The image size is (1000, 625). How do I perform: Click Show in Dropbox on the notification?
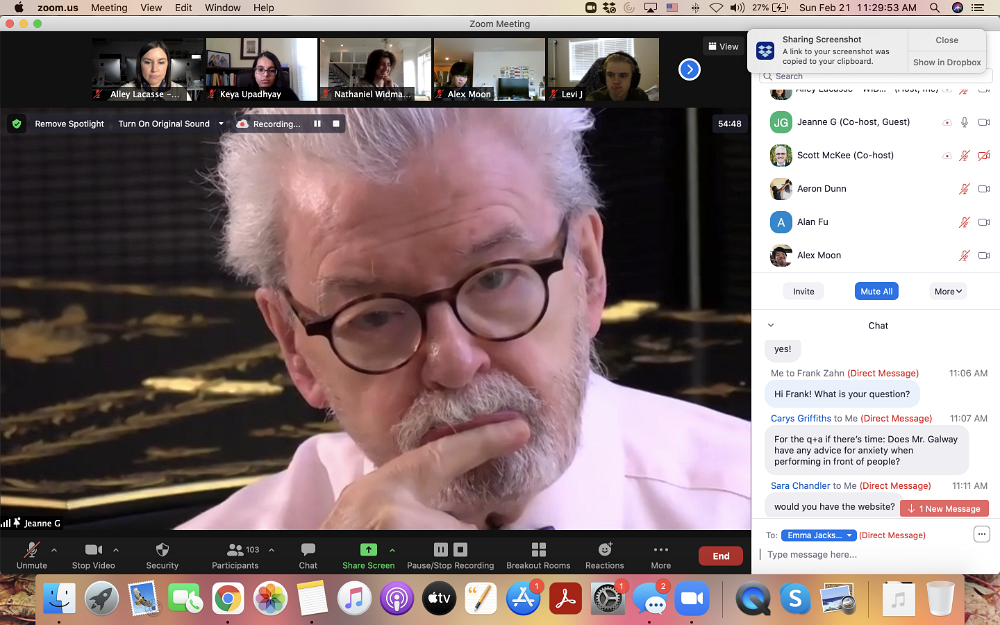946,62
